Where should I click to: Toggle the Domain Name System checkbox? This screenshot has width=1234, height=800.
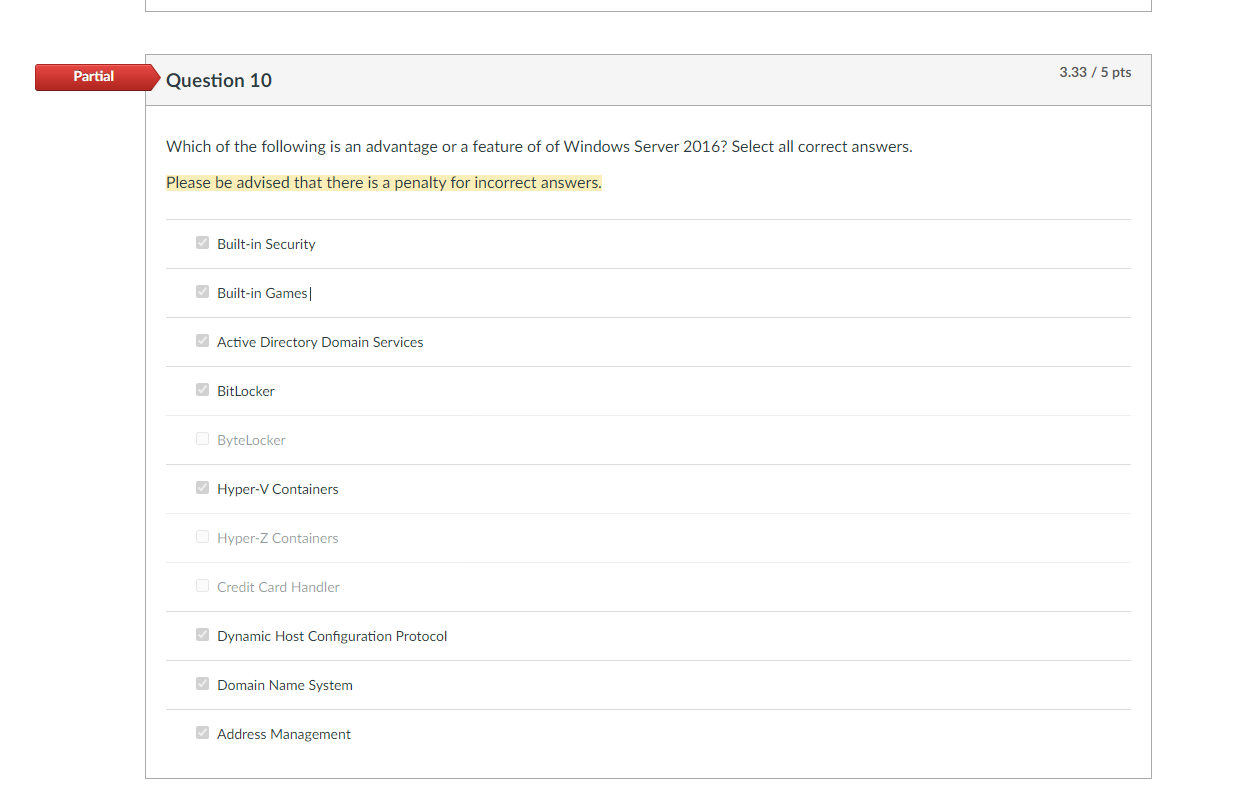(202, 684)
